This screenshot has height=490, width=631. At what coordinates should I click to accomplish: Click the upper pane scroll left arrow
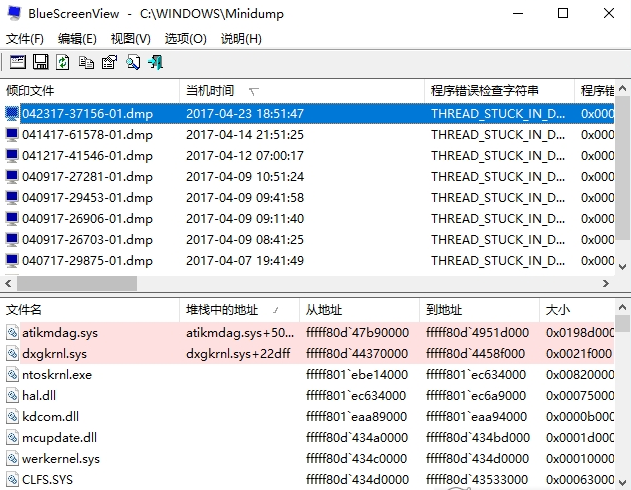tap(8, 283)
